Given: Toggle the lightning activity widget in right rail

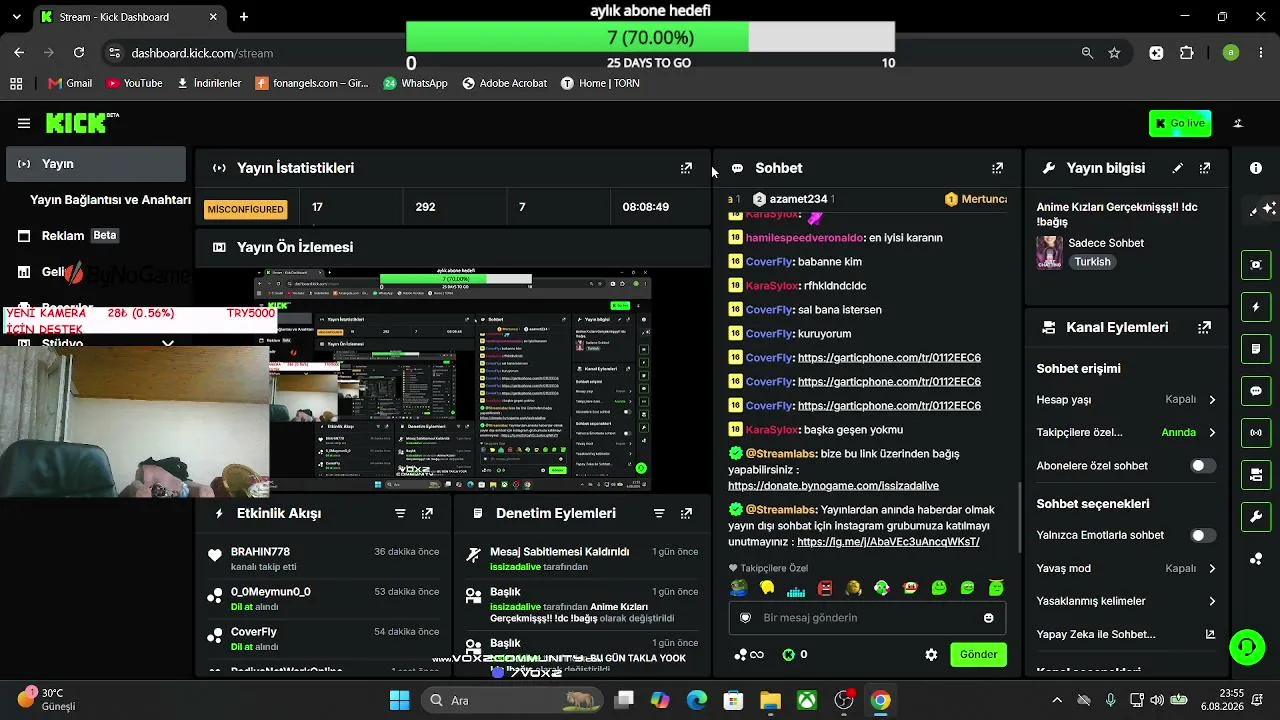Looking at the screenshot, I should [1256, 307].
